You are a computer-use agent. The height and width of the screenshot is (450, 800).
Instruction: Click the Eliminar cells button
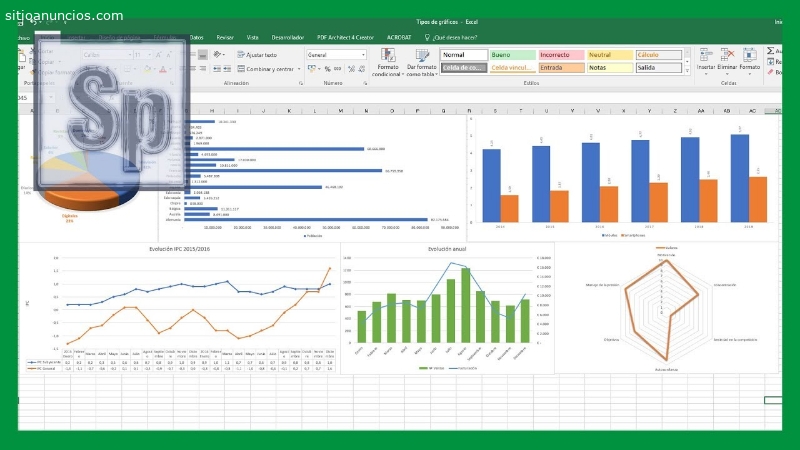(727, 61)
